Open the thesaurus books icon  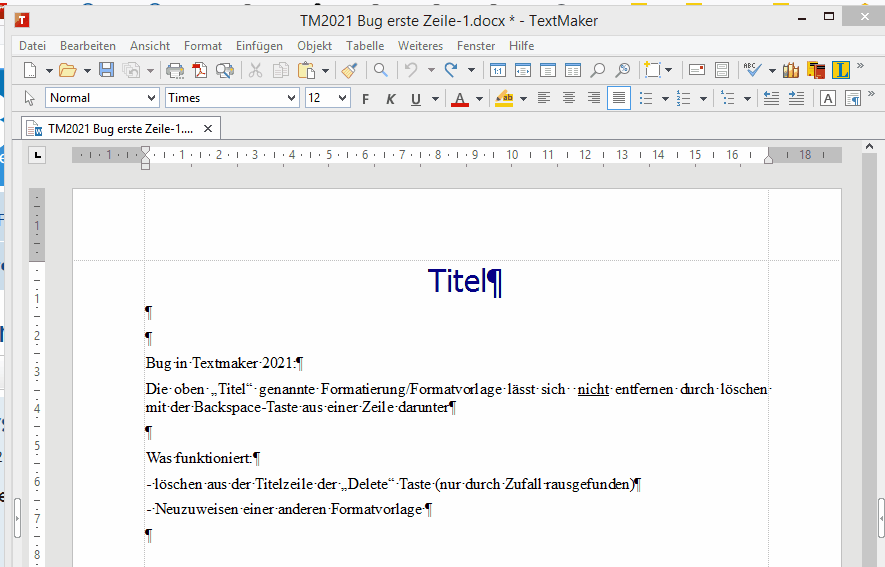click(x=791, y=70)
